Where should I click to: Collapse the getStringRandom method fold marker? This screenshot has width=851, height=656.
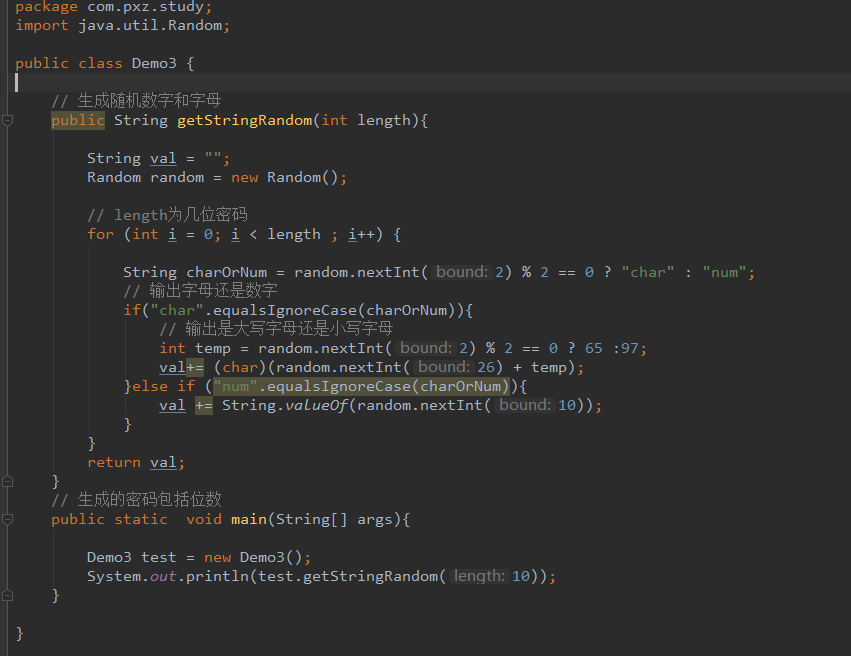8,120
